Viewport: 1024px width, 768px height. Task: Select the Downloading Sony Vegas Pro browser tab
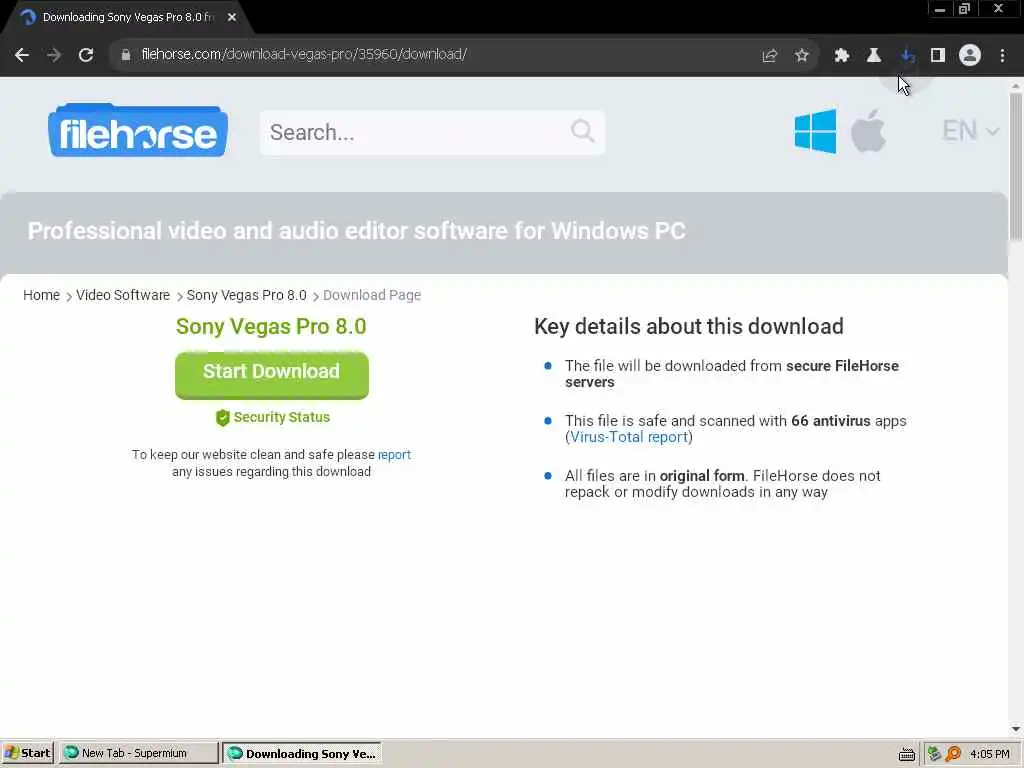(x=127, y=18)
